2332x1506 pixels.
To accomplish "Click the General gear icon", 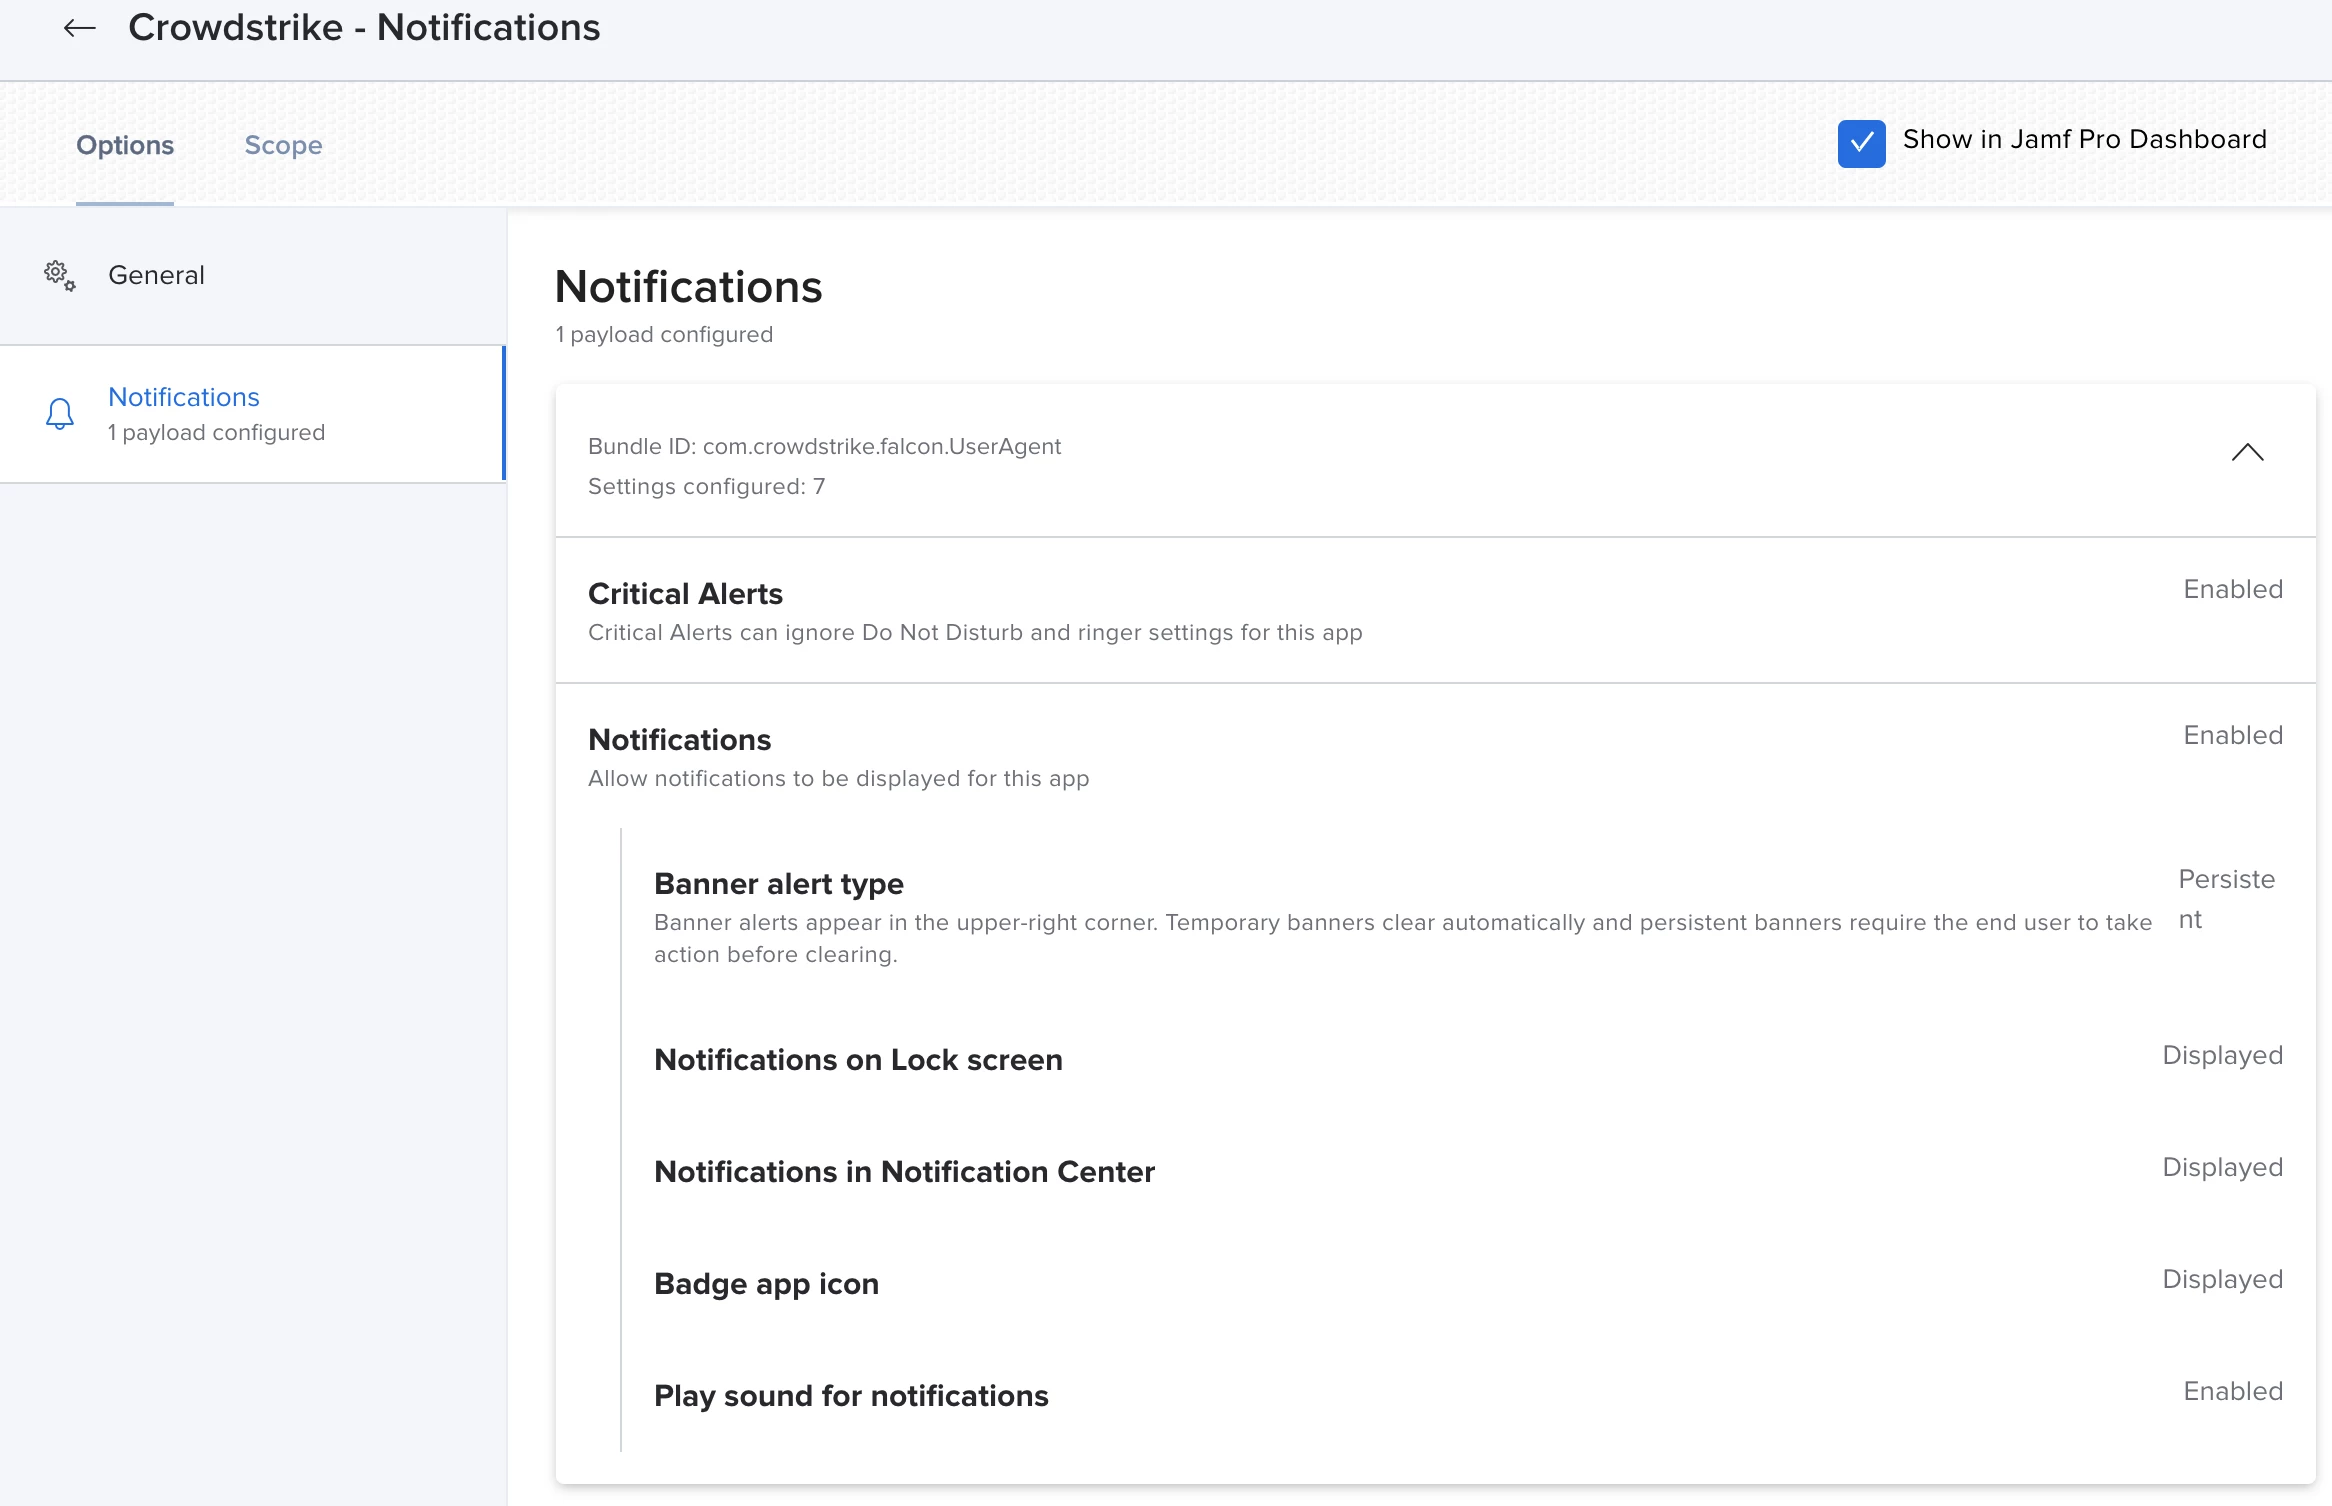I will [x=59, y=275].
